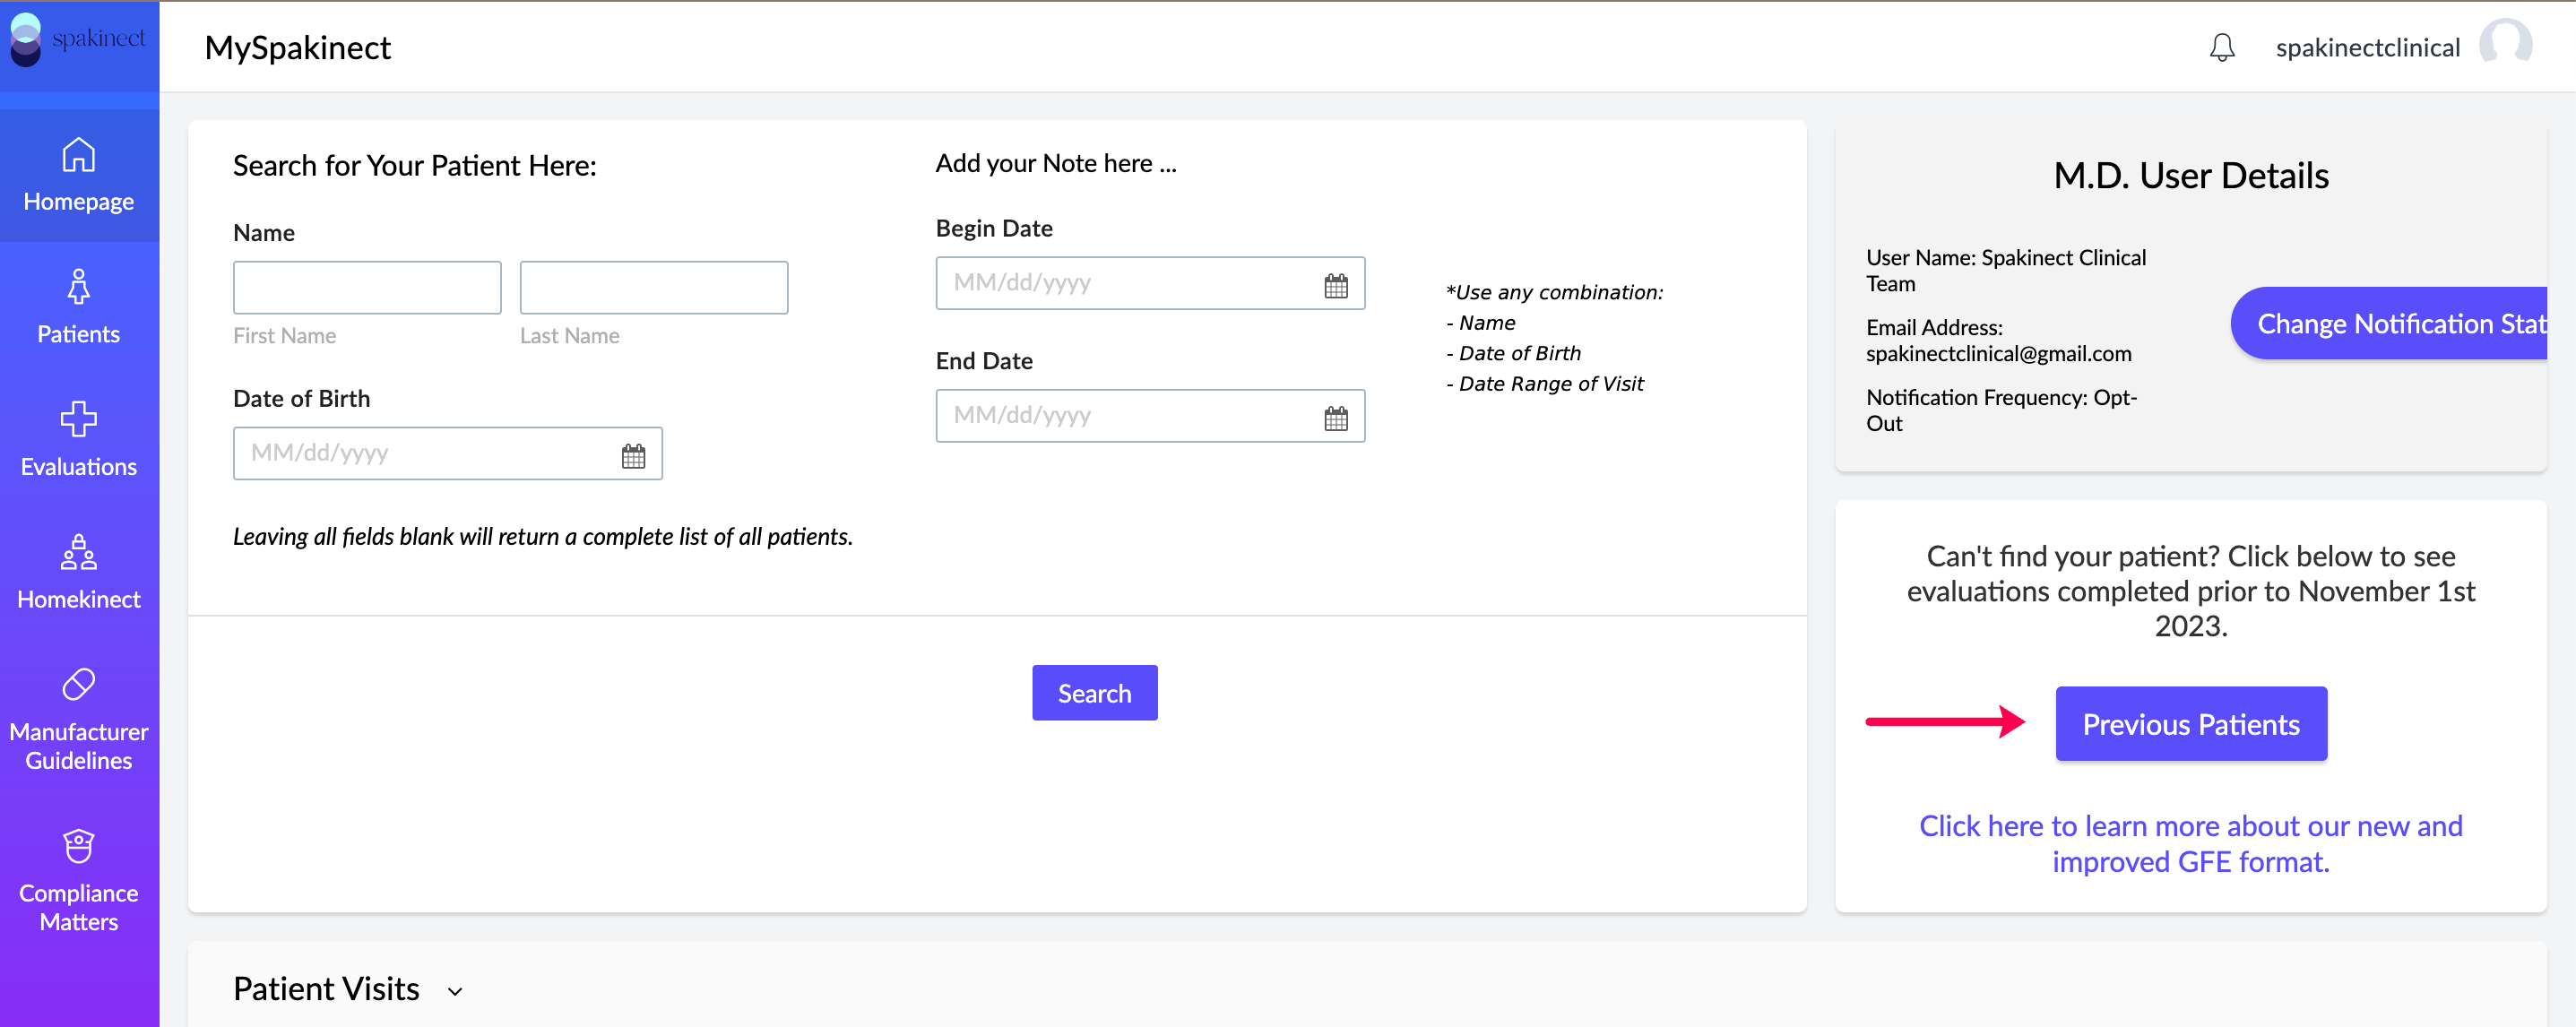Screen dimensions: 2576x1027
Task: Open the Evaluations section
Action: (x=79, y=440)
